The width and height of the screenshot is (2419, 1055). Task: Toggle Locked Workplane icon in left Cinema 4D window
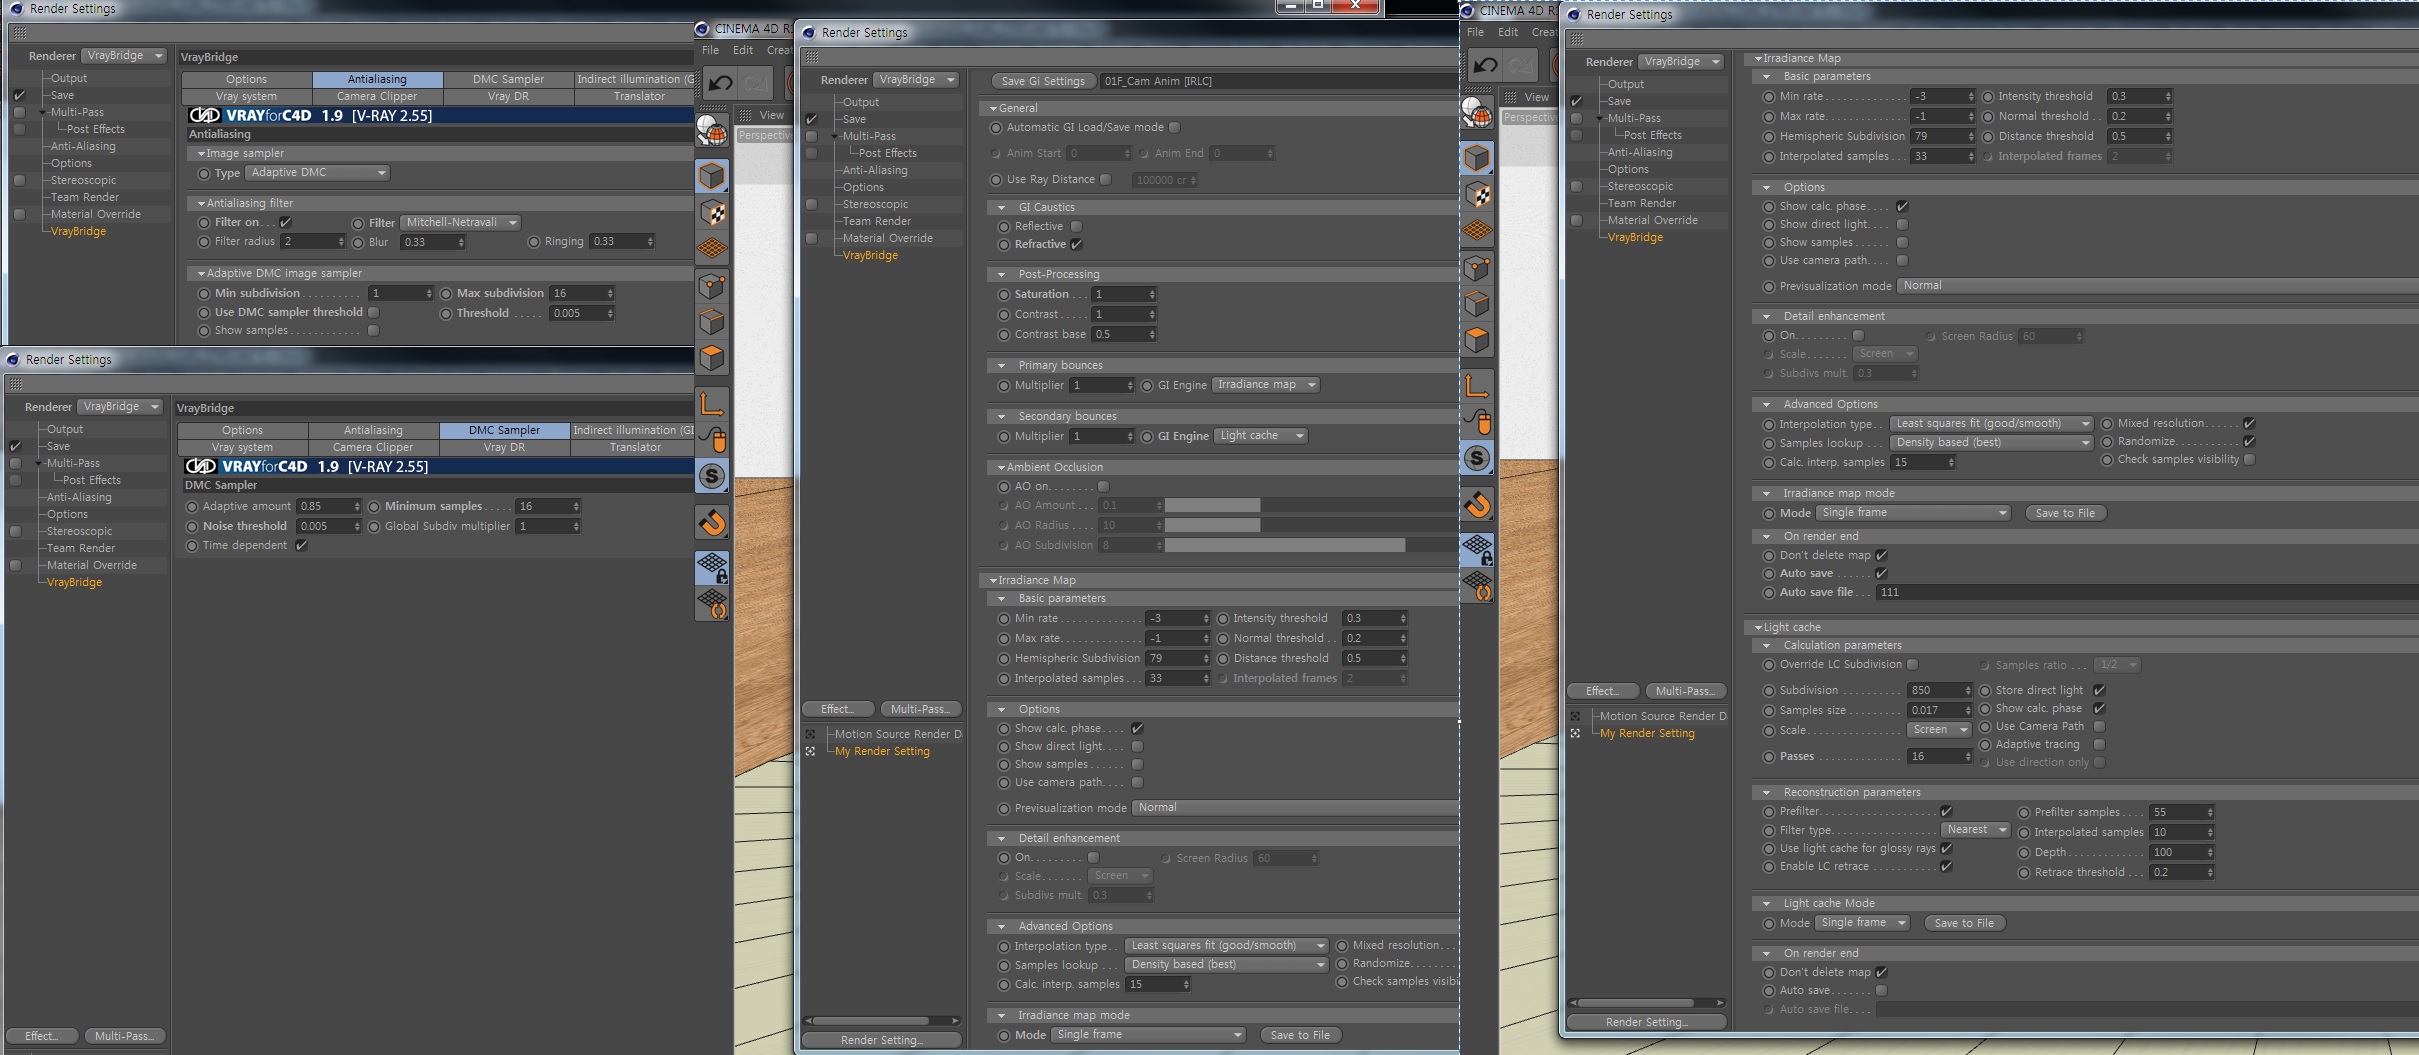[712, 568]
